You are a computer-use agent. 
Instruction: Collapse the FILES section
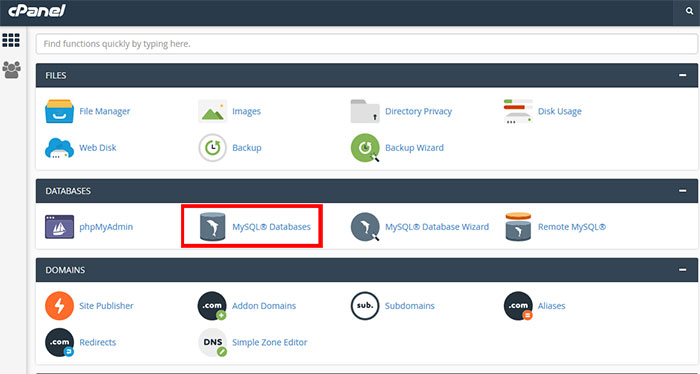[x=683, y=75]
